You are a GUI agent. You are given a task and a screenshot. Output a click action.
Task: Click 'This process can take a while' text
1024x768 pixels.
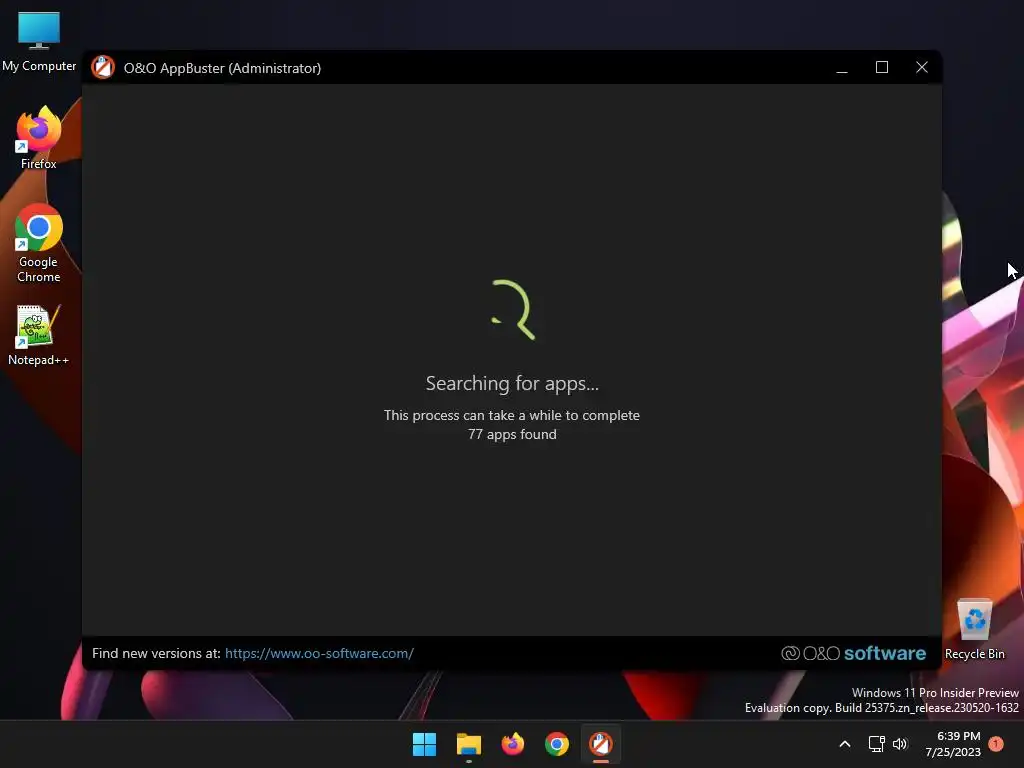512,415
